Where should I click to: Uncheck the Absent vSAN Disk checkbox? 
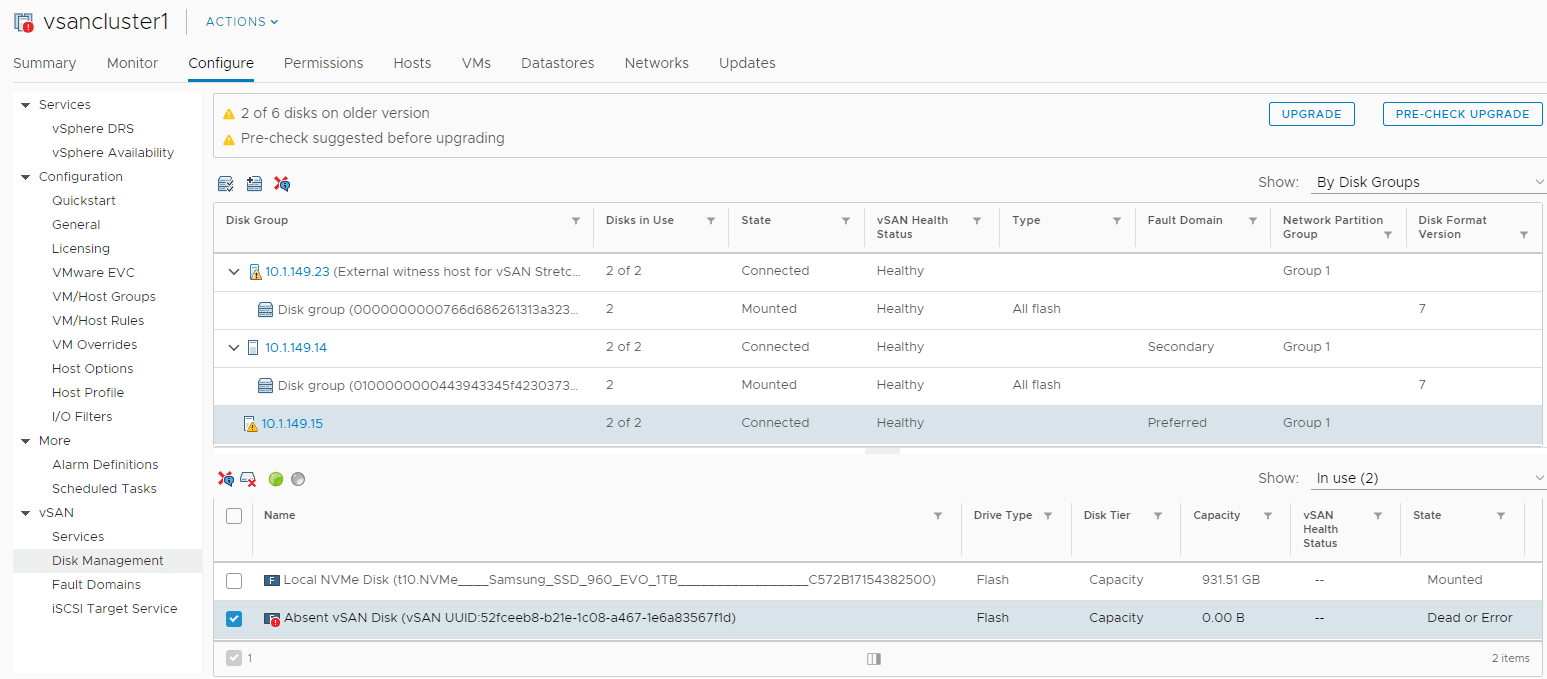[234, 618]
